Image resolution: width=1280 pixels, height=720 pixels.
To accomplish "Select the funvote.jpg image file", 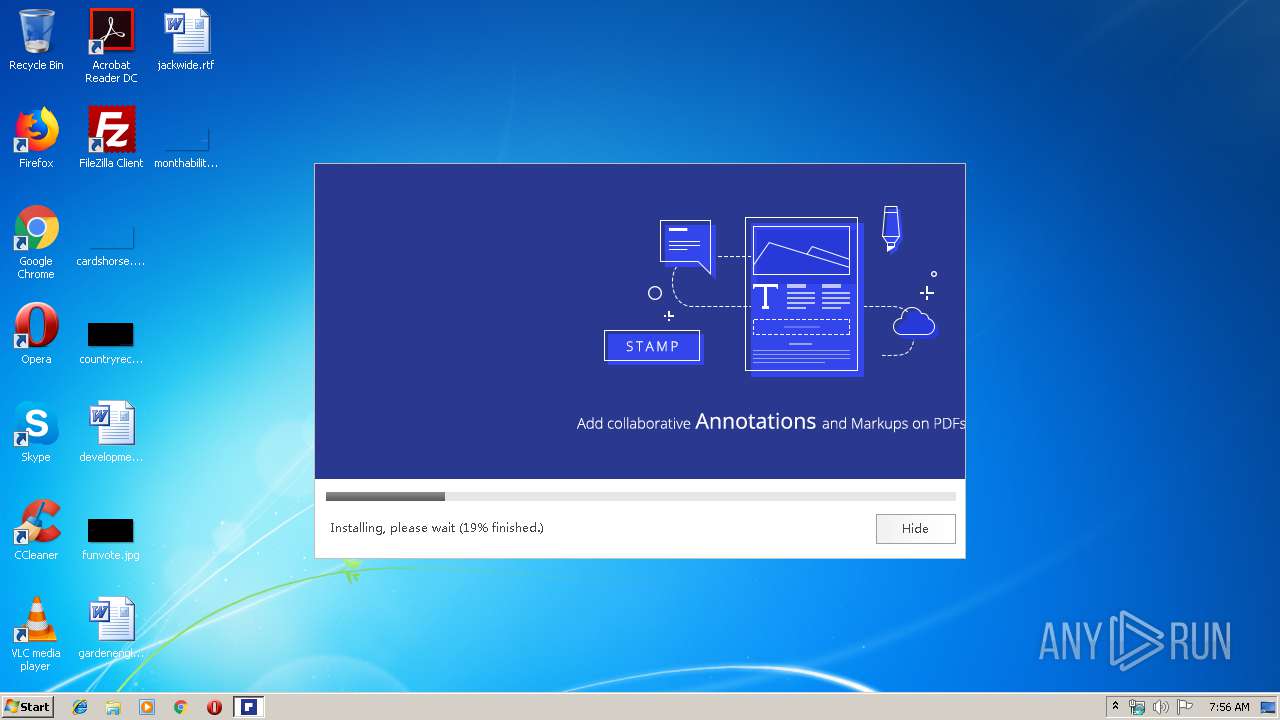I will tap(111, 539).
